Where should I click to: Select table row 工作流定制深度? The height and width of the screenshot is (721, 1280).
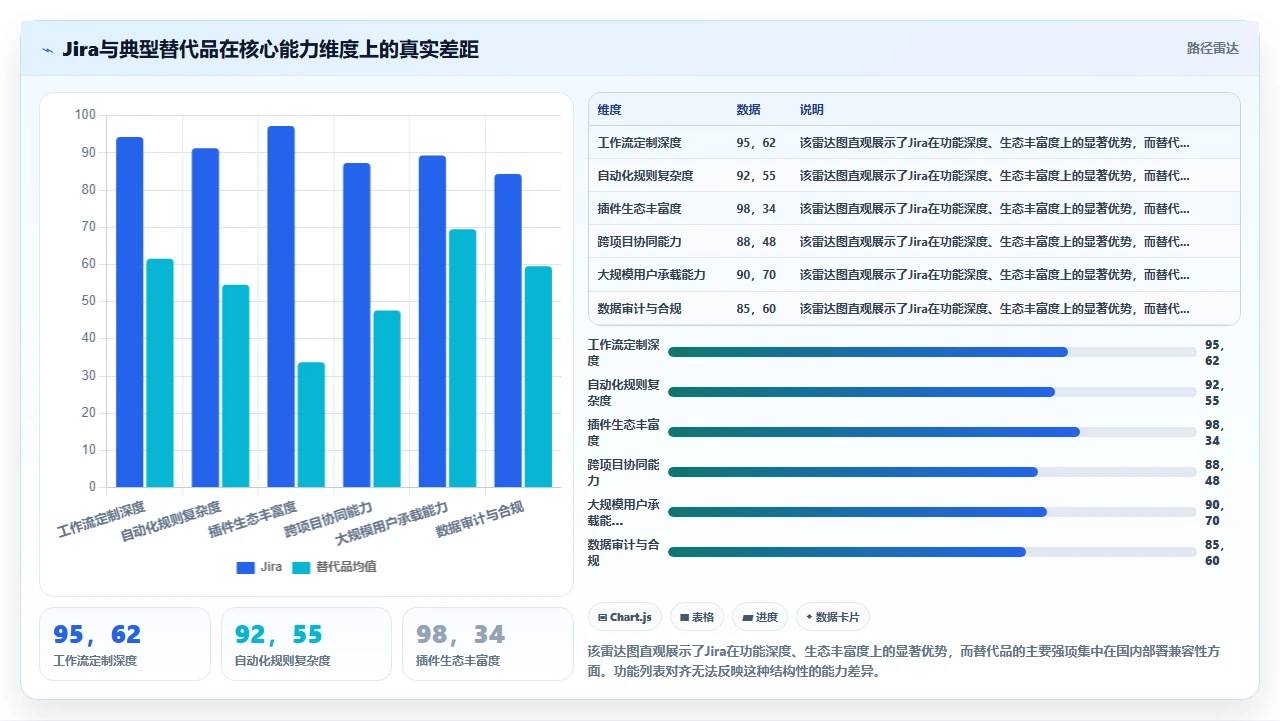914,143
